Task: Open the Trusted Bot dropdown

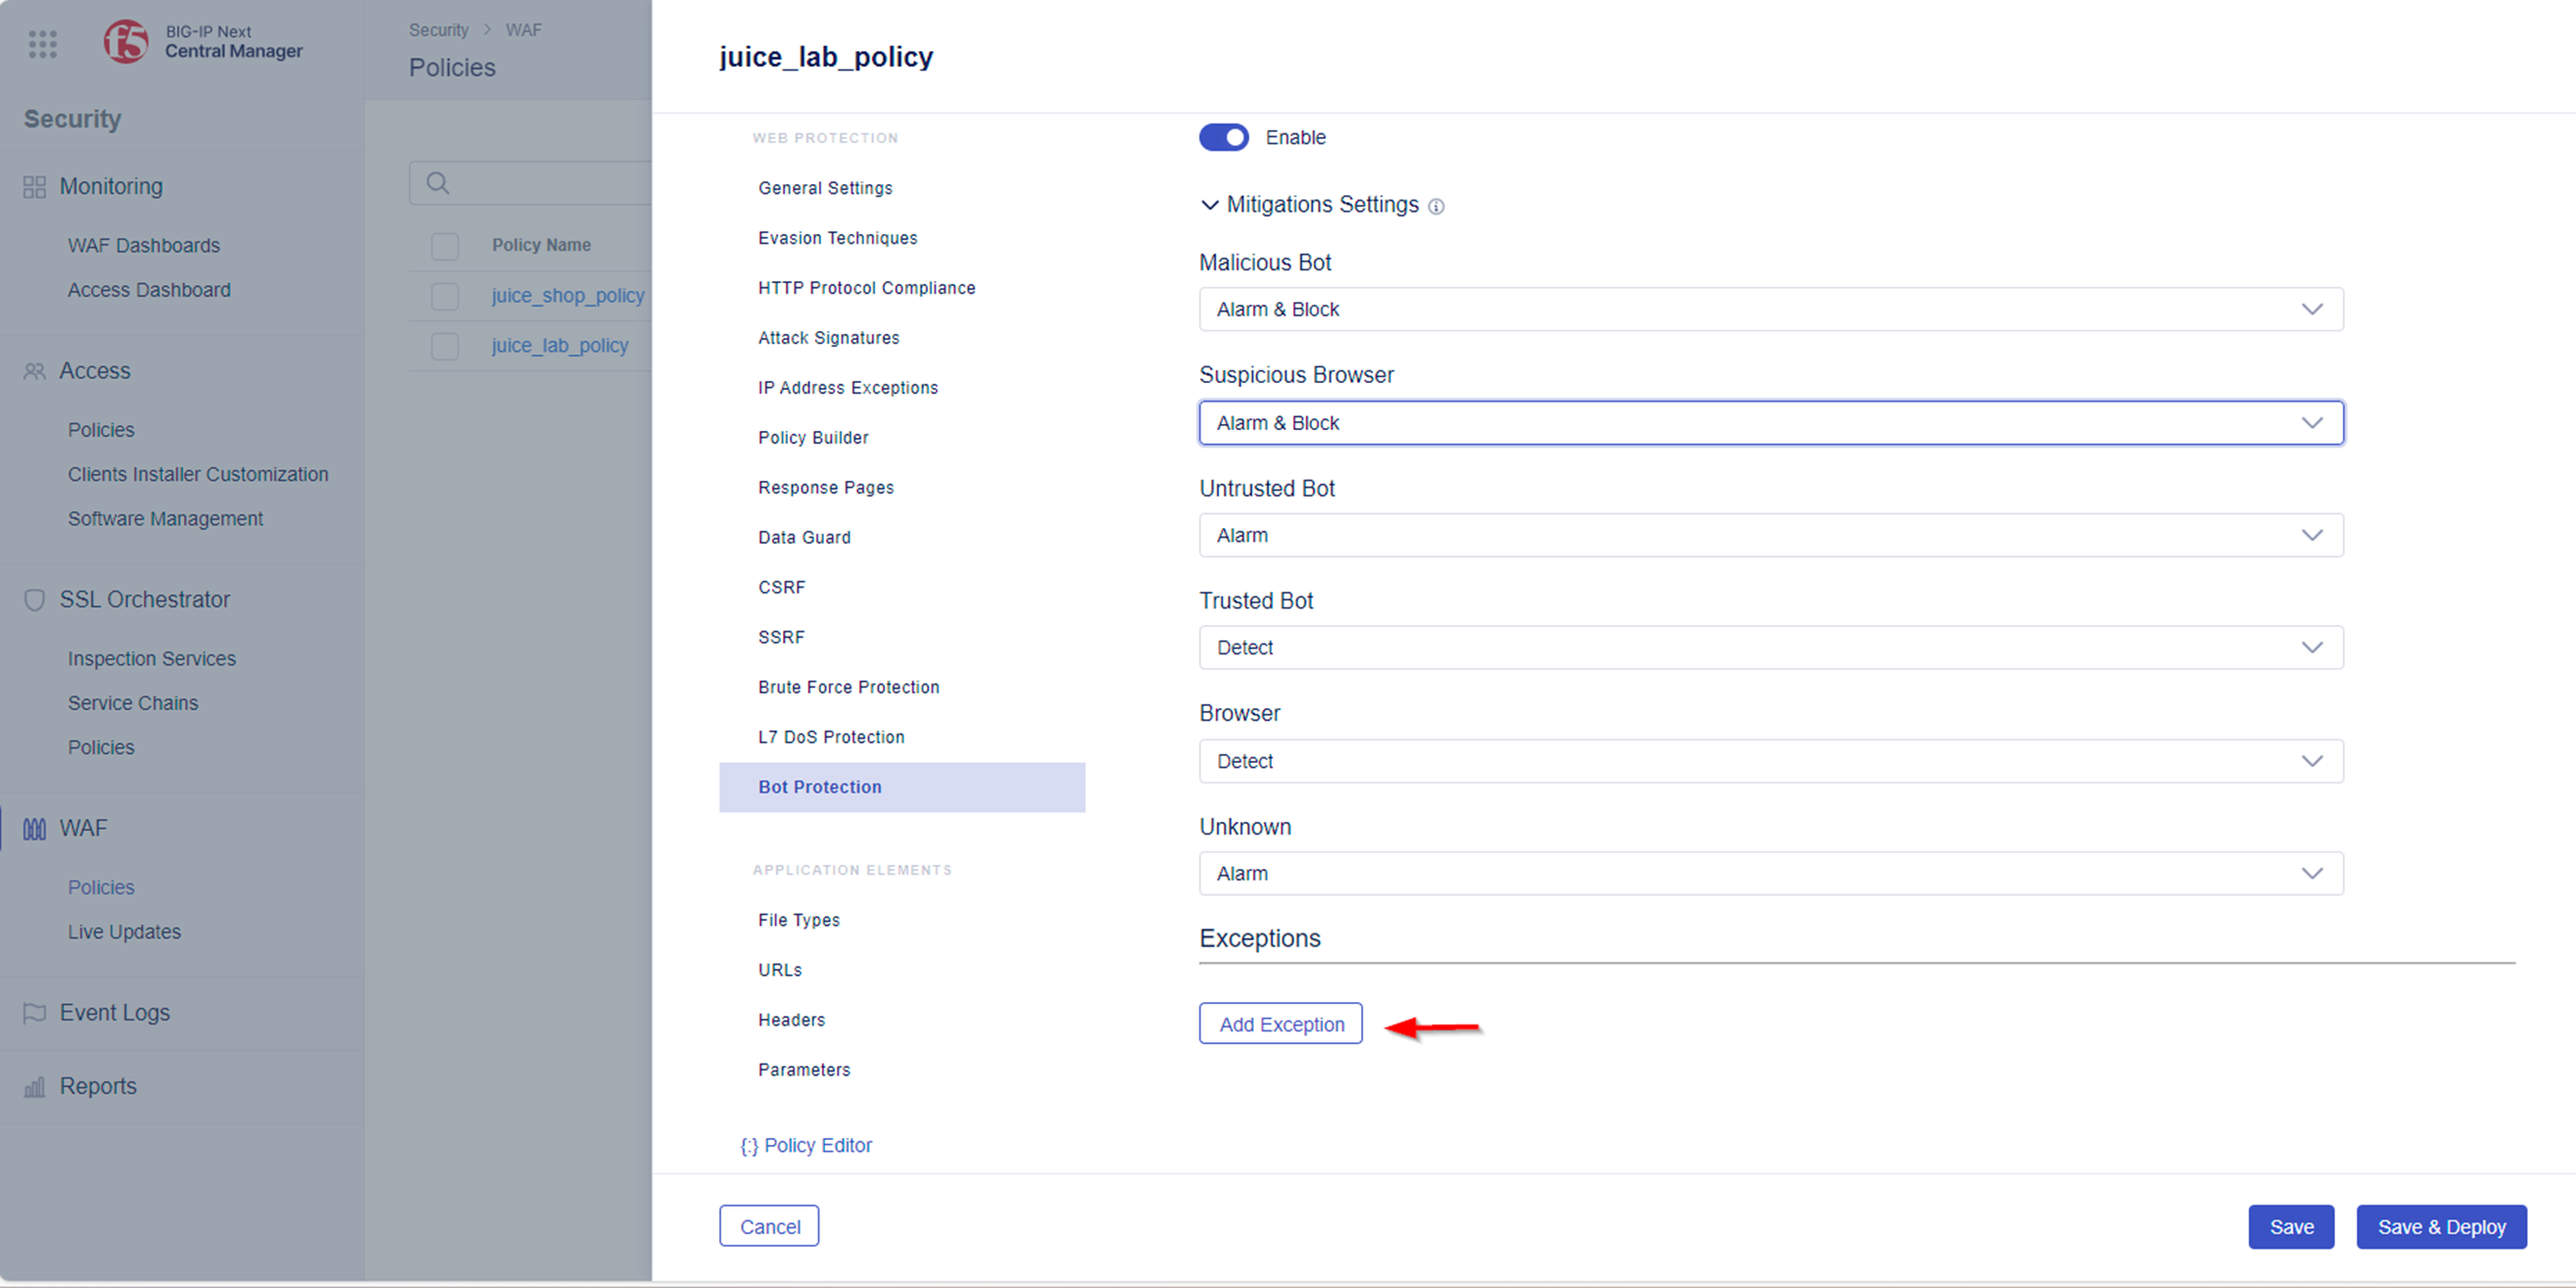Action: point(1771,648)
